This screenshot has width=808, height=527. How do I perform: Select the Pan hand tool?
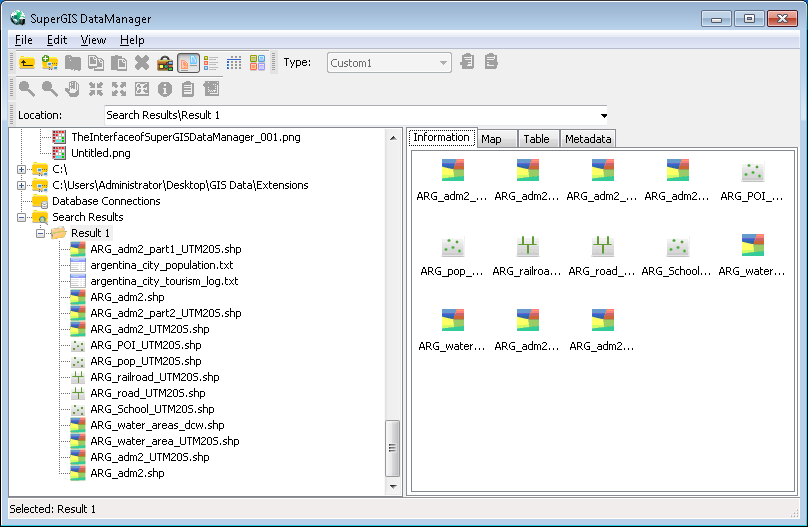click(x=73, y=89)
